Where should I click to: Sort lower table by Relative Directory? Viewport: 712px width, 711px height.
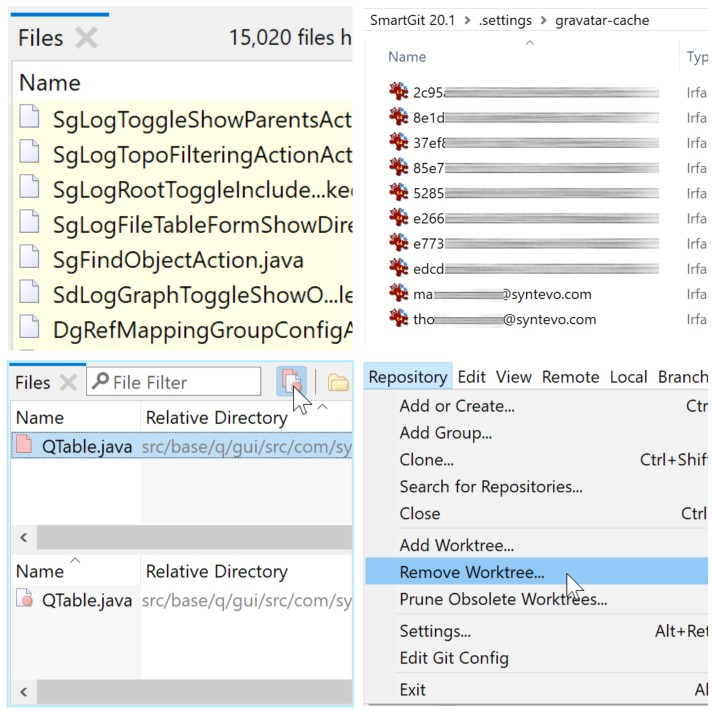[x=217, y=571]
